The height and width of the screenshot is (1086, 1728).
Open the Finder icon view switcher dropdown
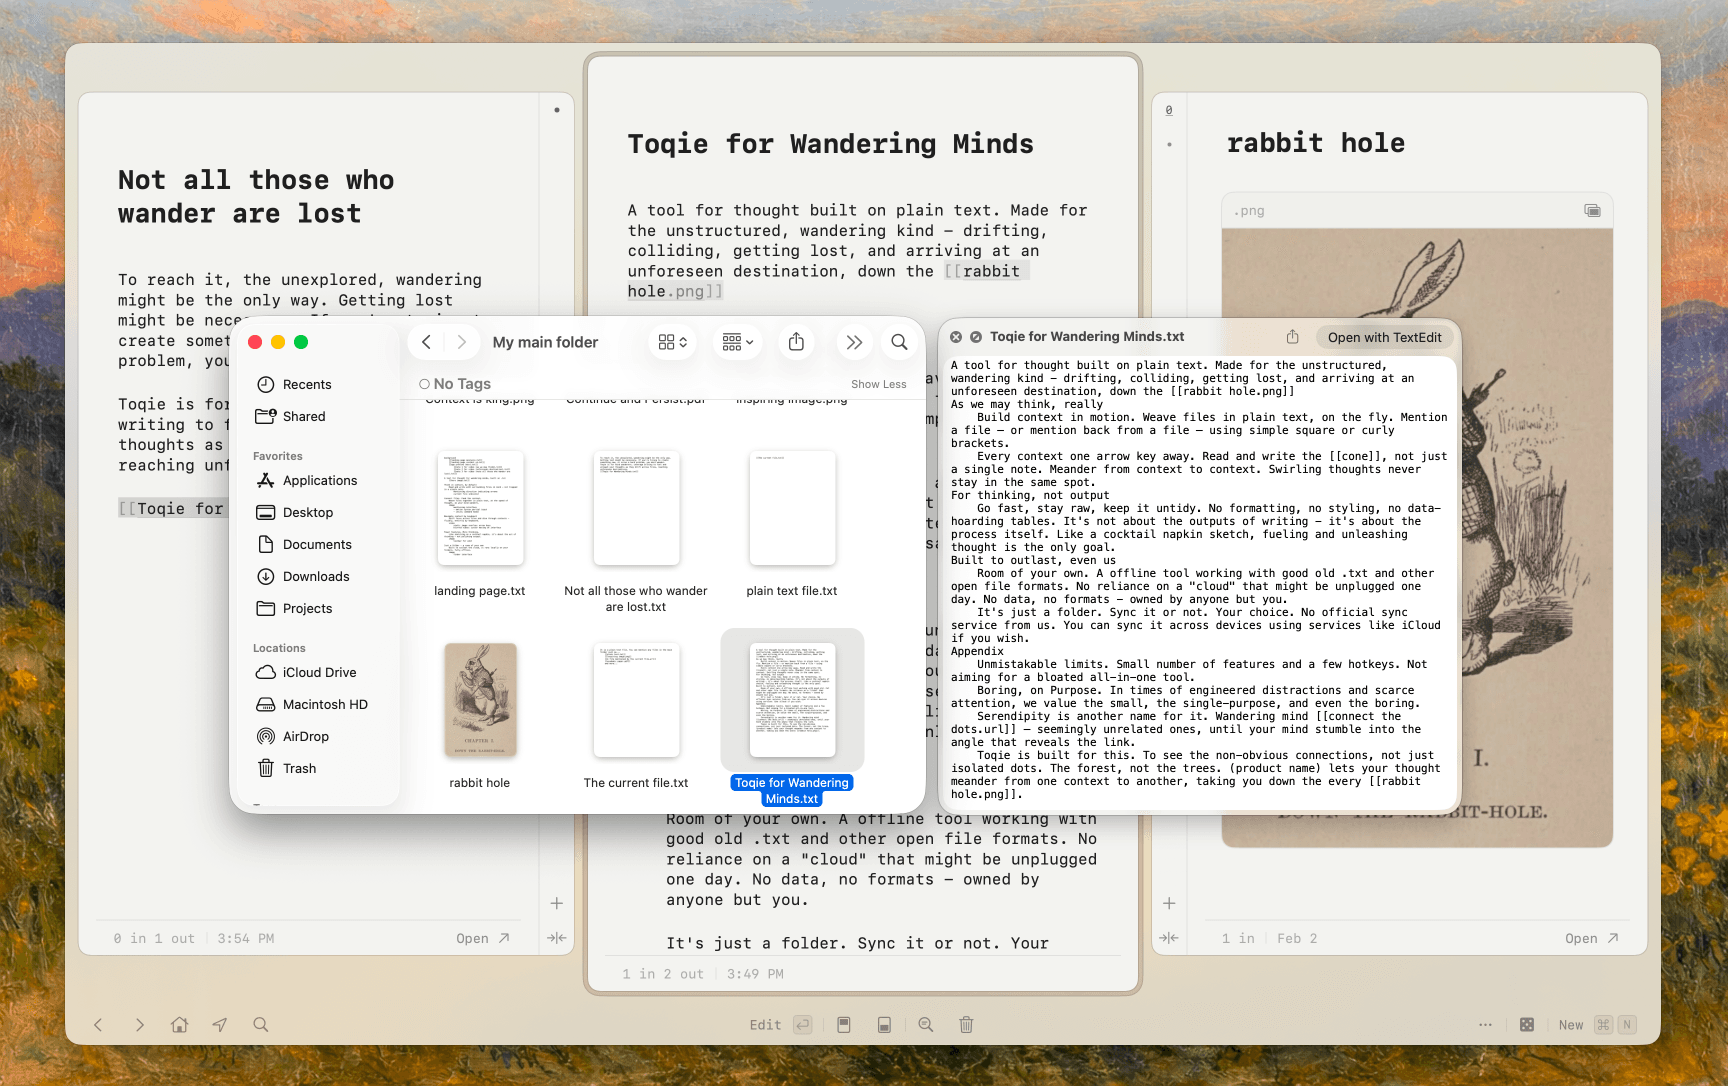tap(673, 342)
